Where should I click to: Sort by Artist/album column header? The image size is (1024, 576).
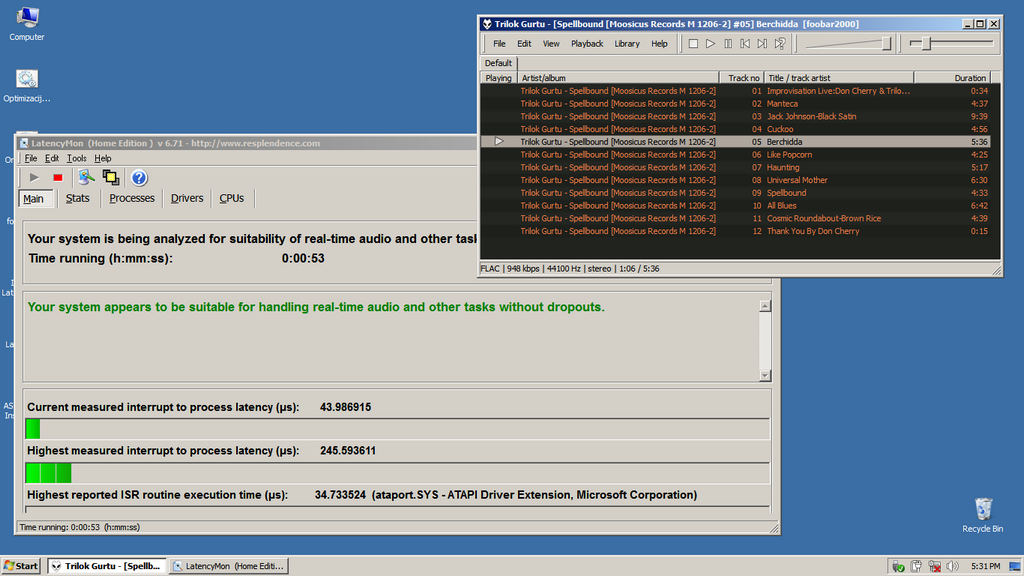618,78
